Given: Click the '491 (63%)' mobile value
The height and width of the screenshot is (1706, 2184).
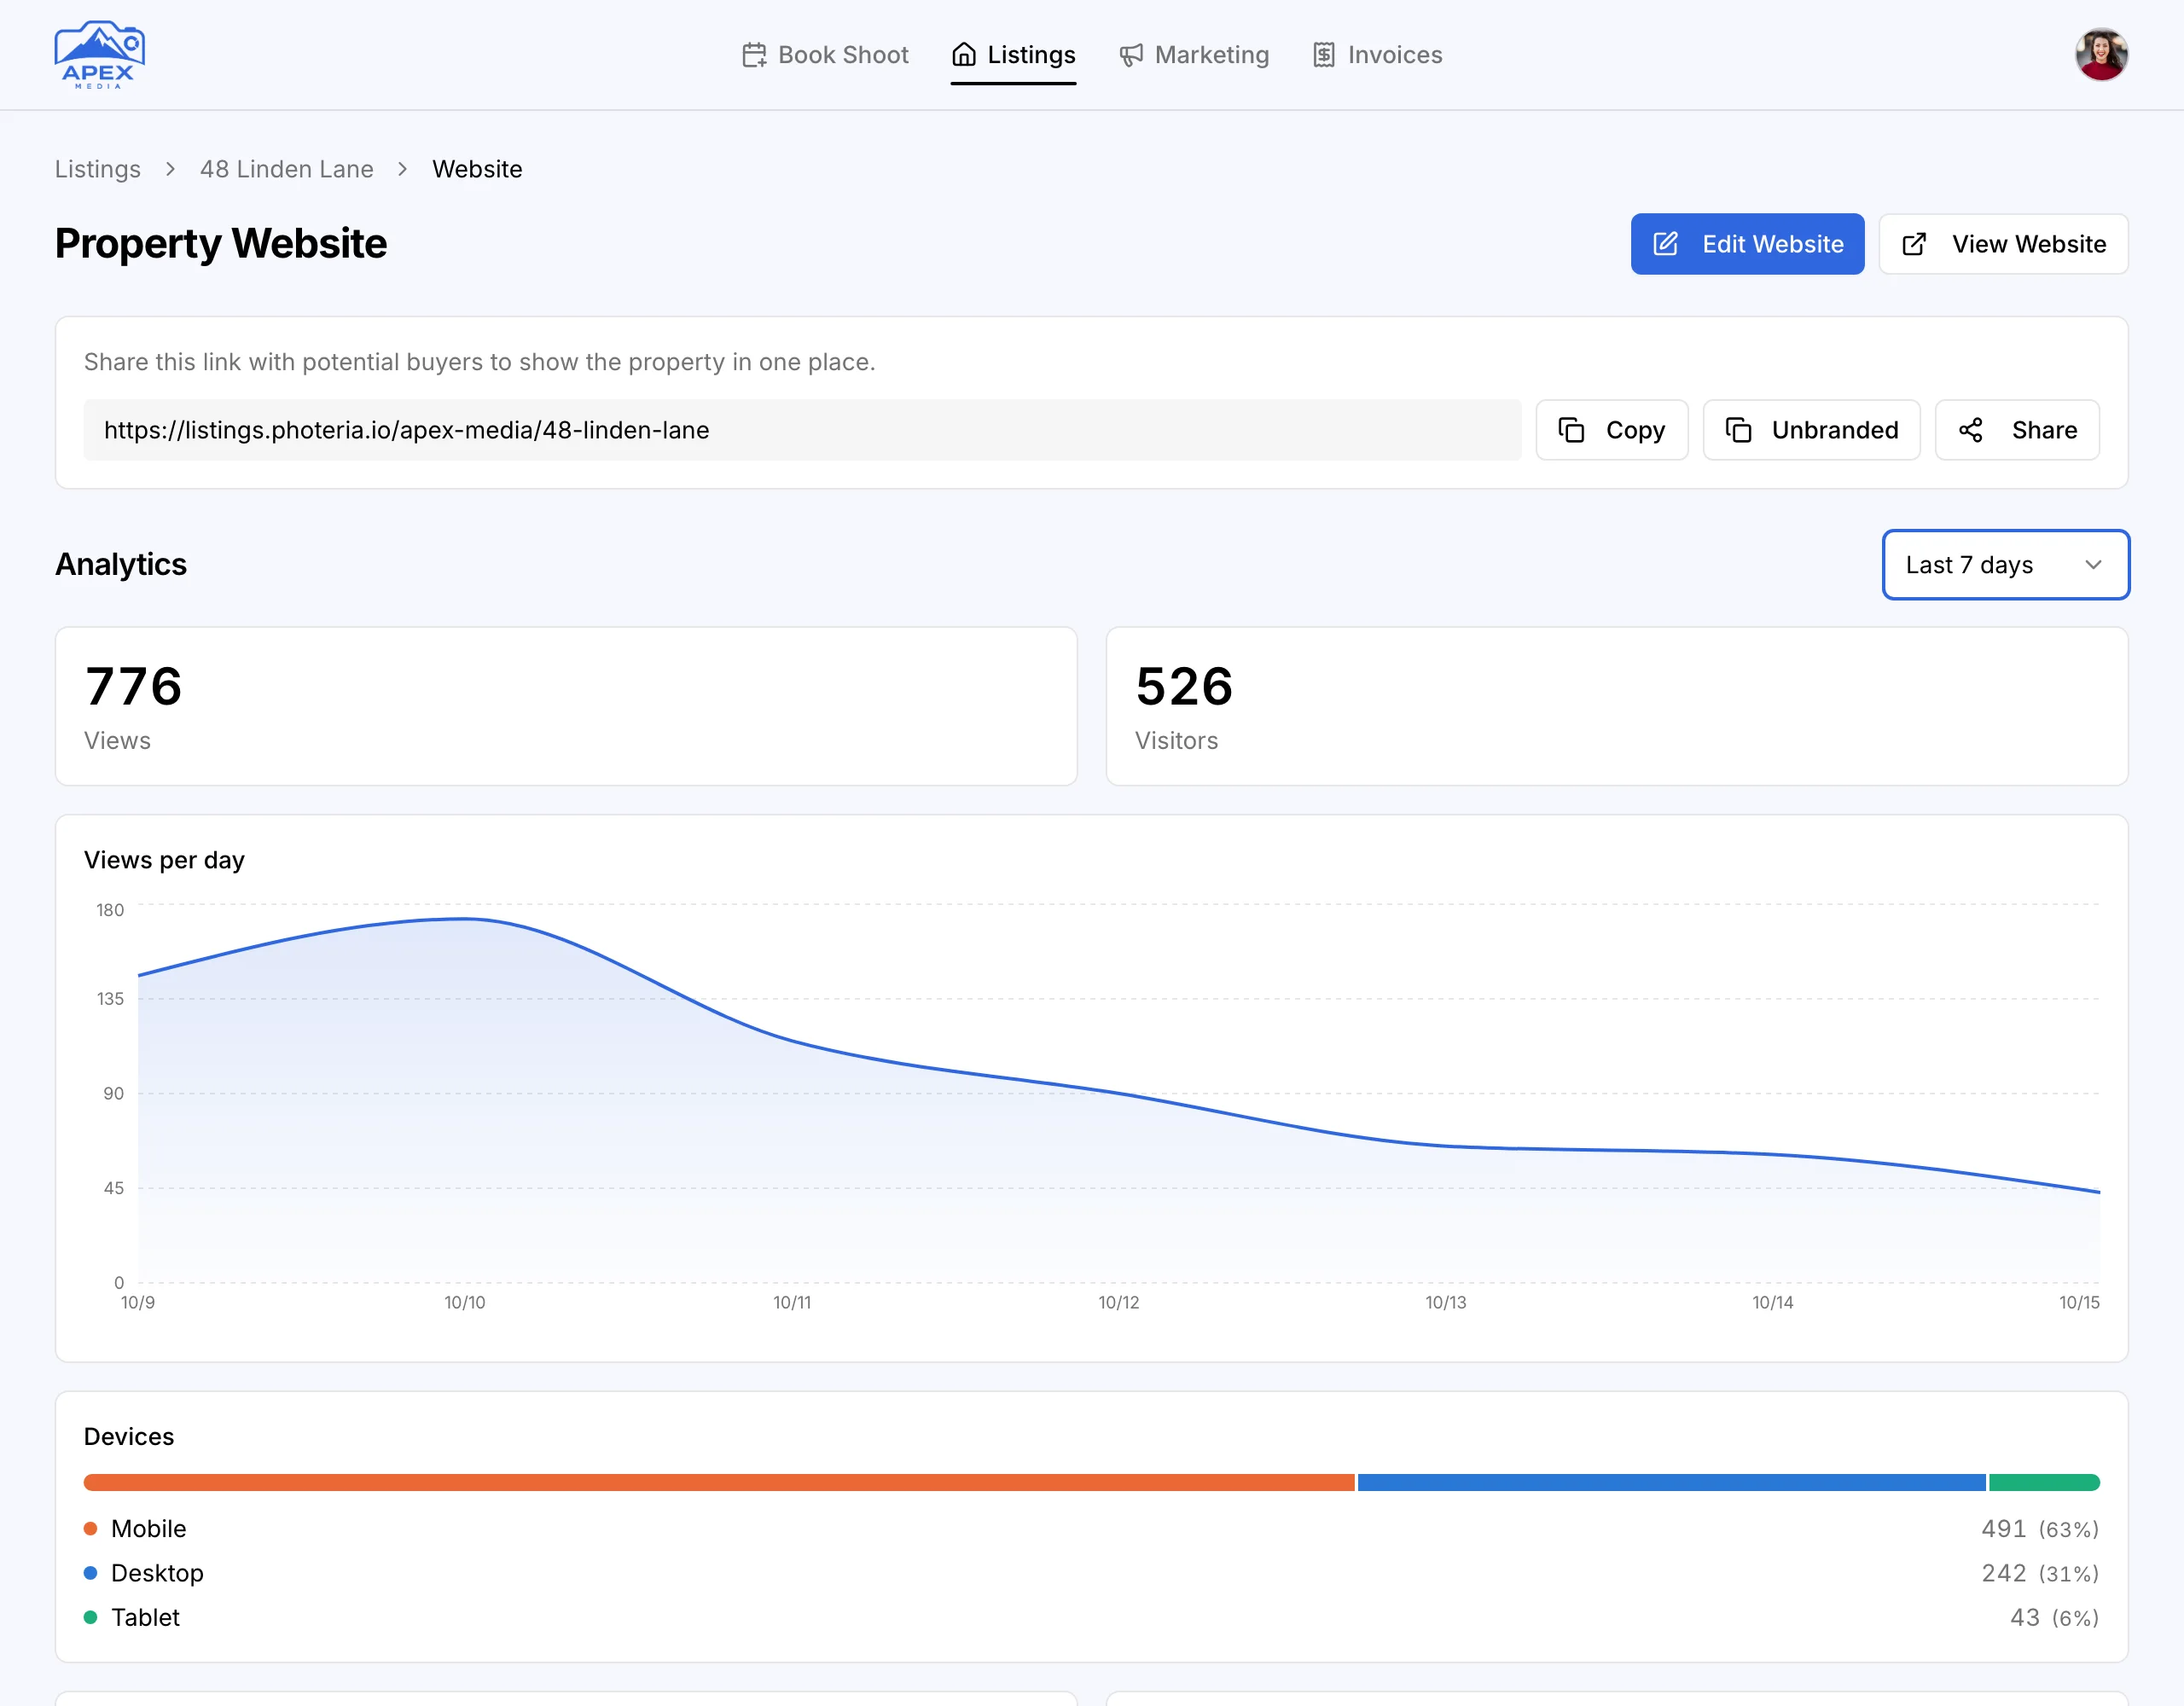Looking at the screenshot, I should pos(2040,1528).
